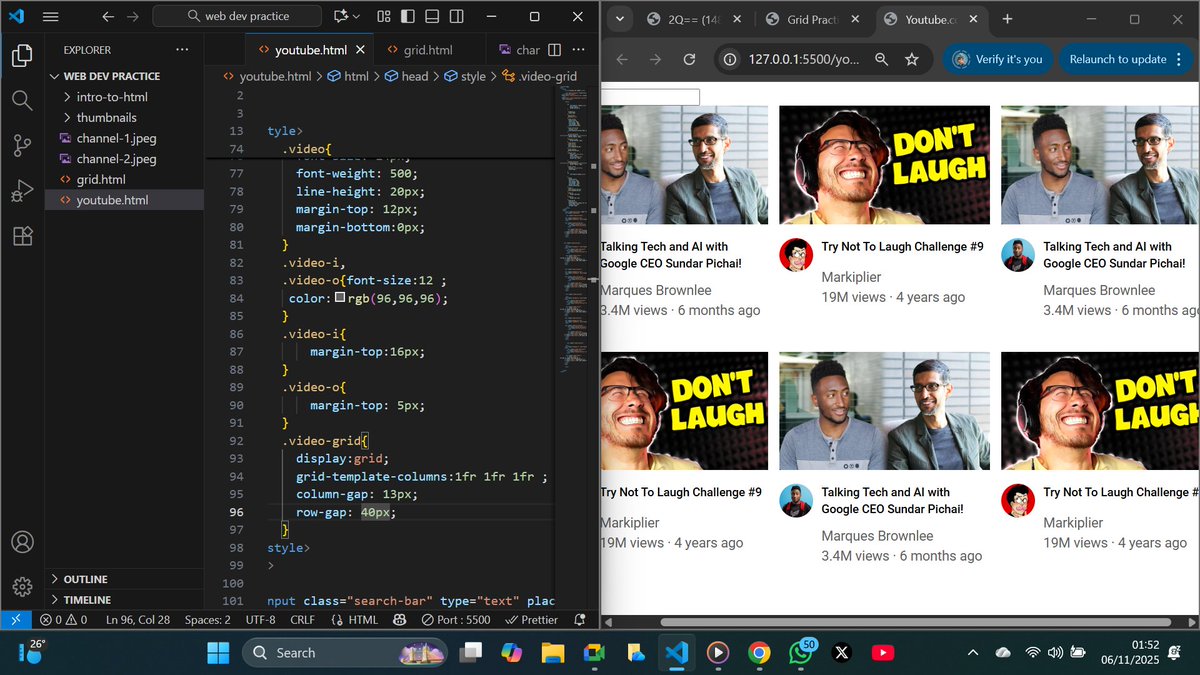Open the Chrome tab search dropdown
Image resolution: width=1200 pixels, height=675 pixels.
[619, 20]
